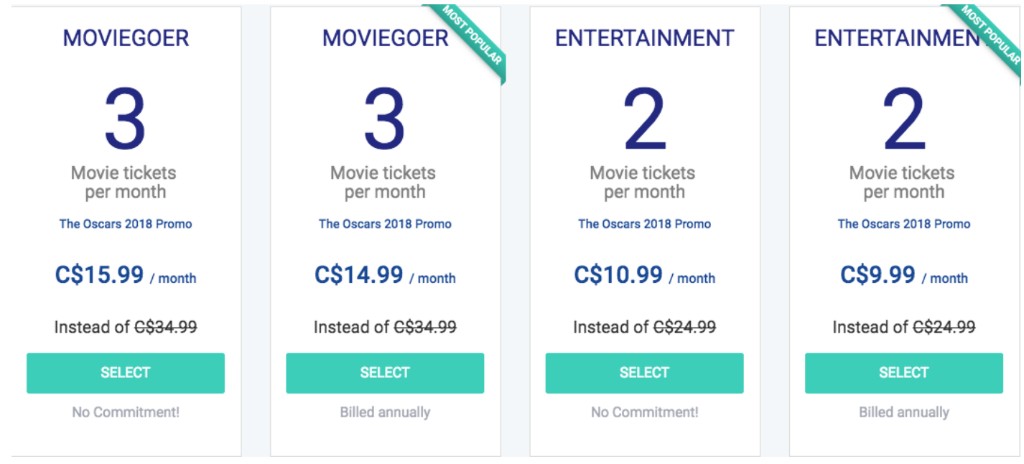Screen dimensions: 1024x464
Task: Click the C$15.99 / month price
Action: tap(125, 275)
